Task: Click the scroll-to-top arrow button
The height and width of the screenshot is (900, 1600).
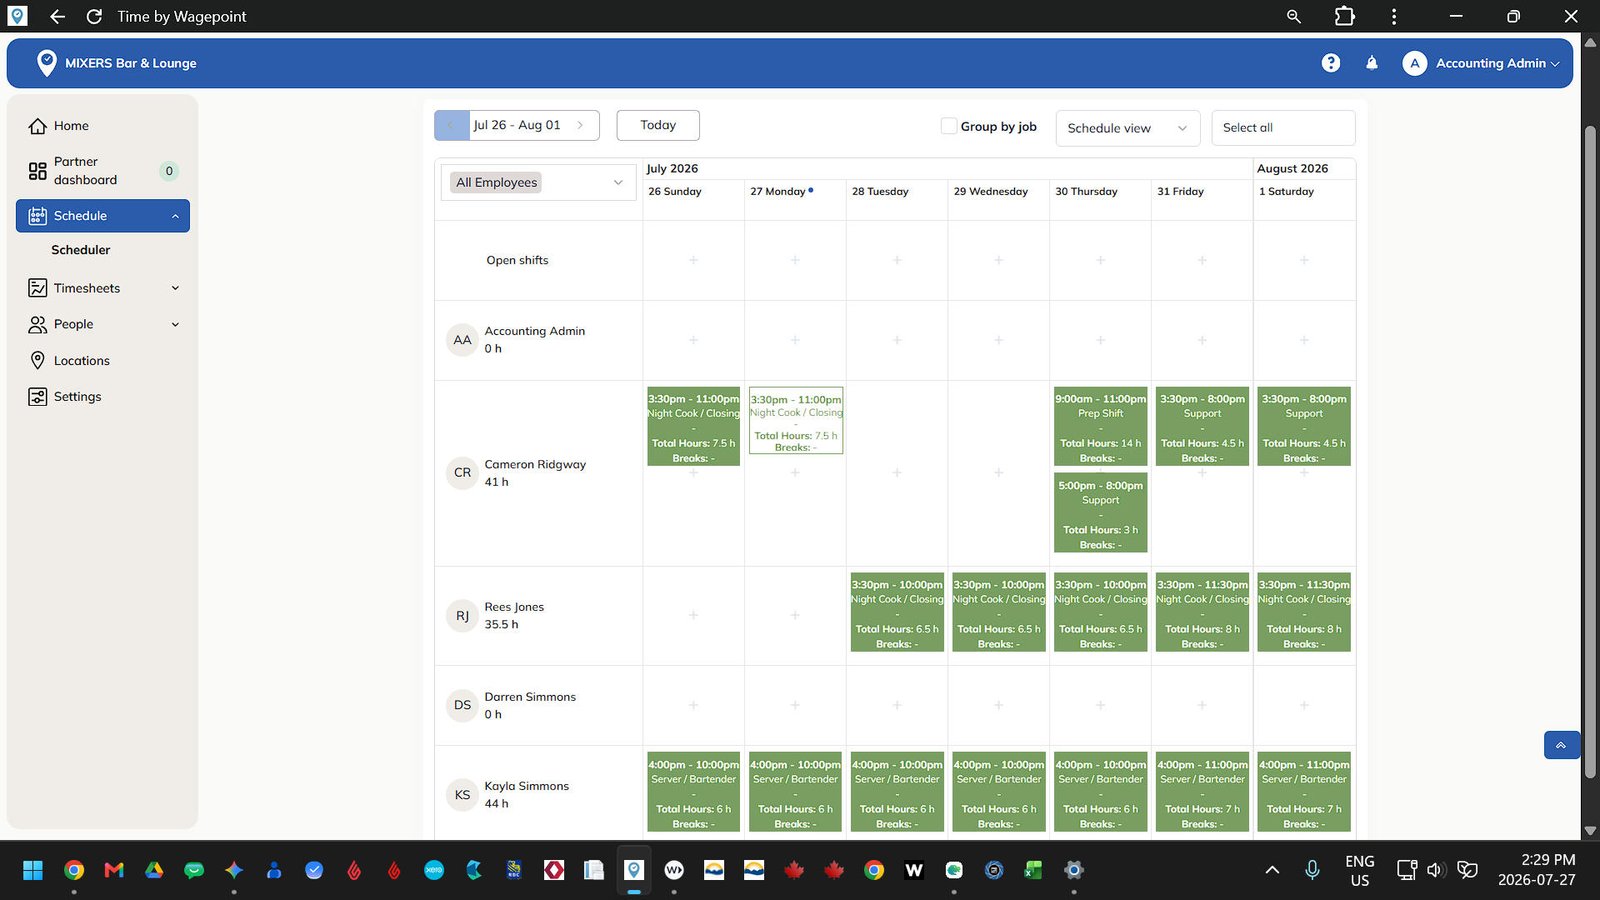Action: pyautogui.click(x=1561, y=745)
